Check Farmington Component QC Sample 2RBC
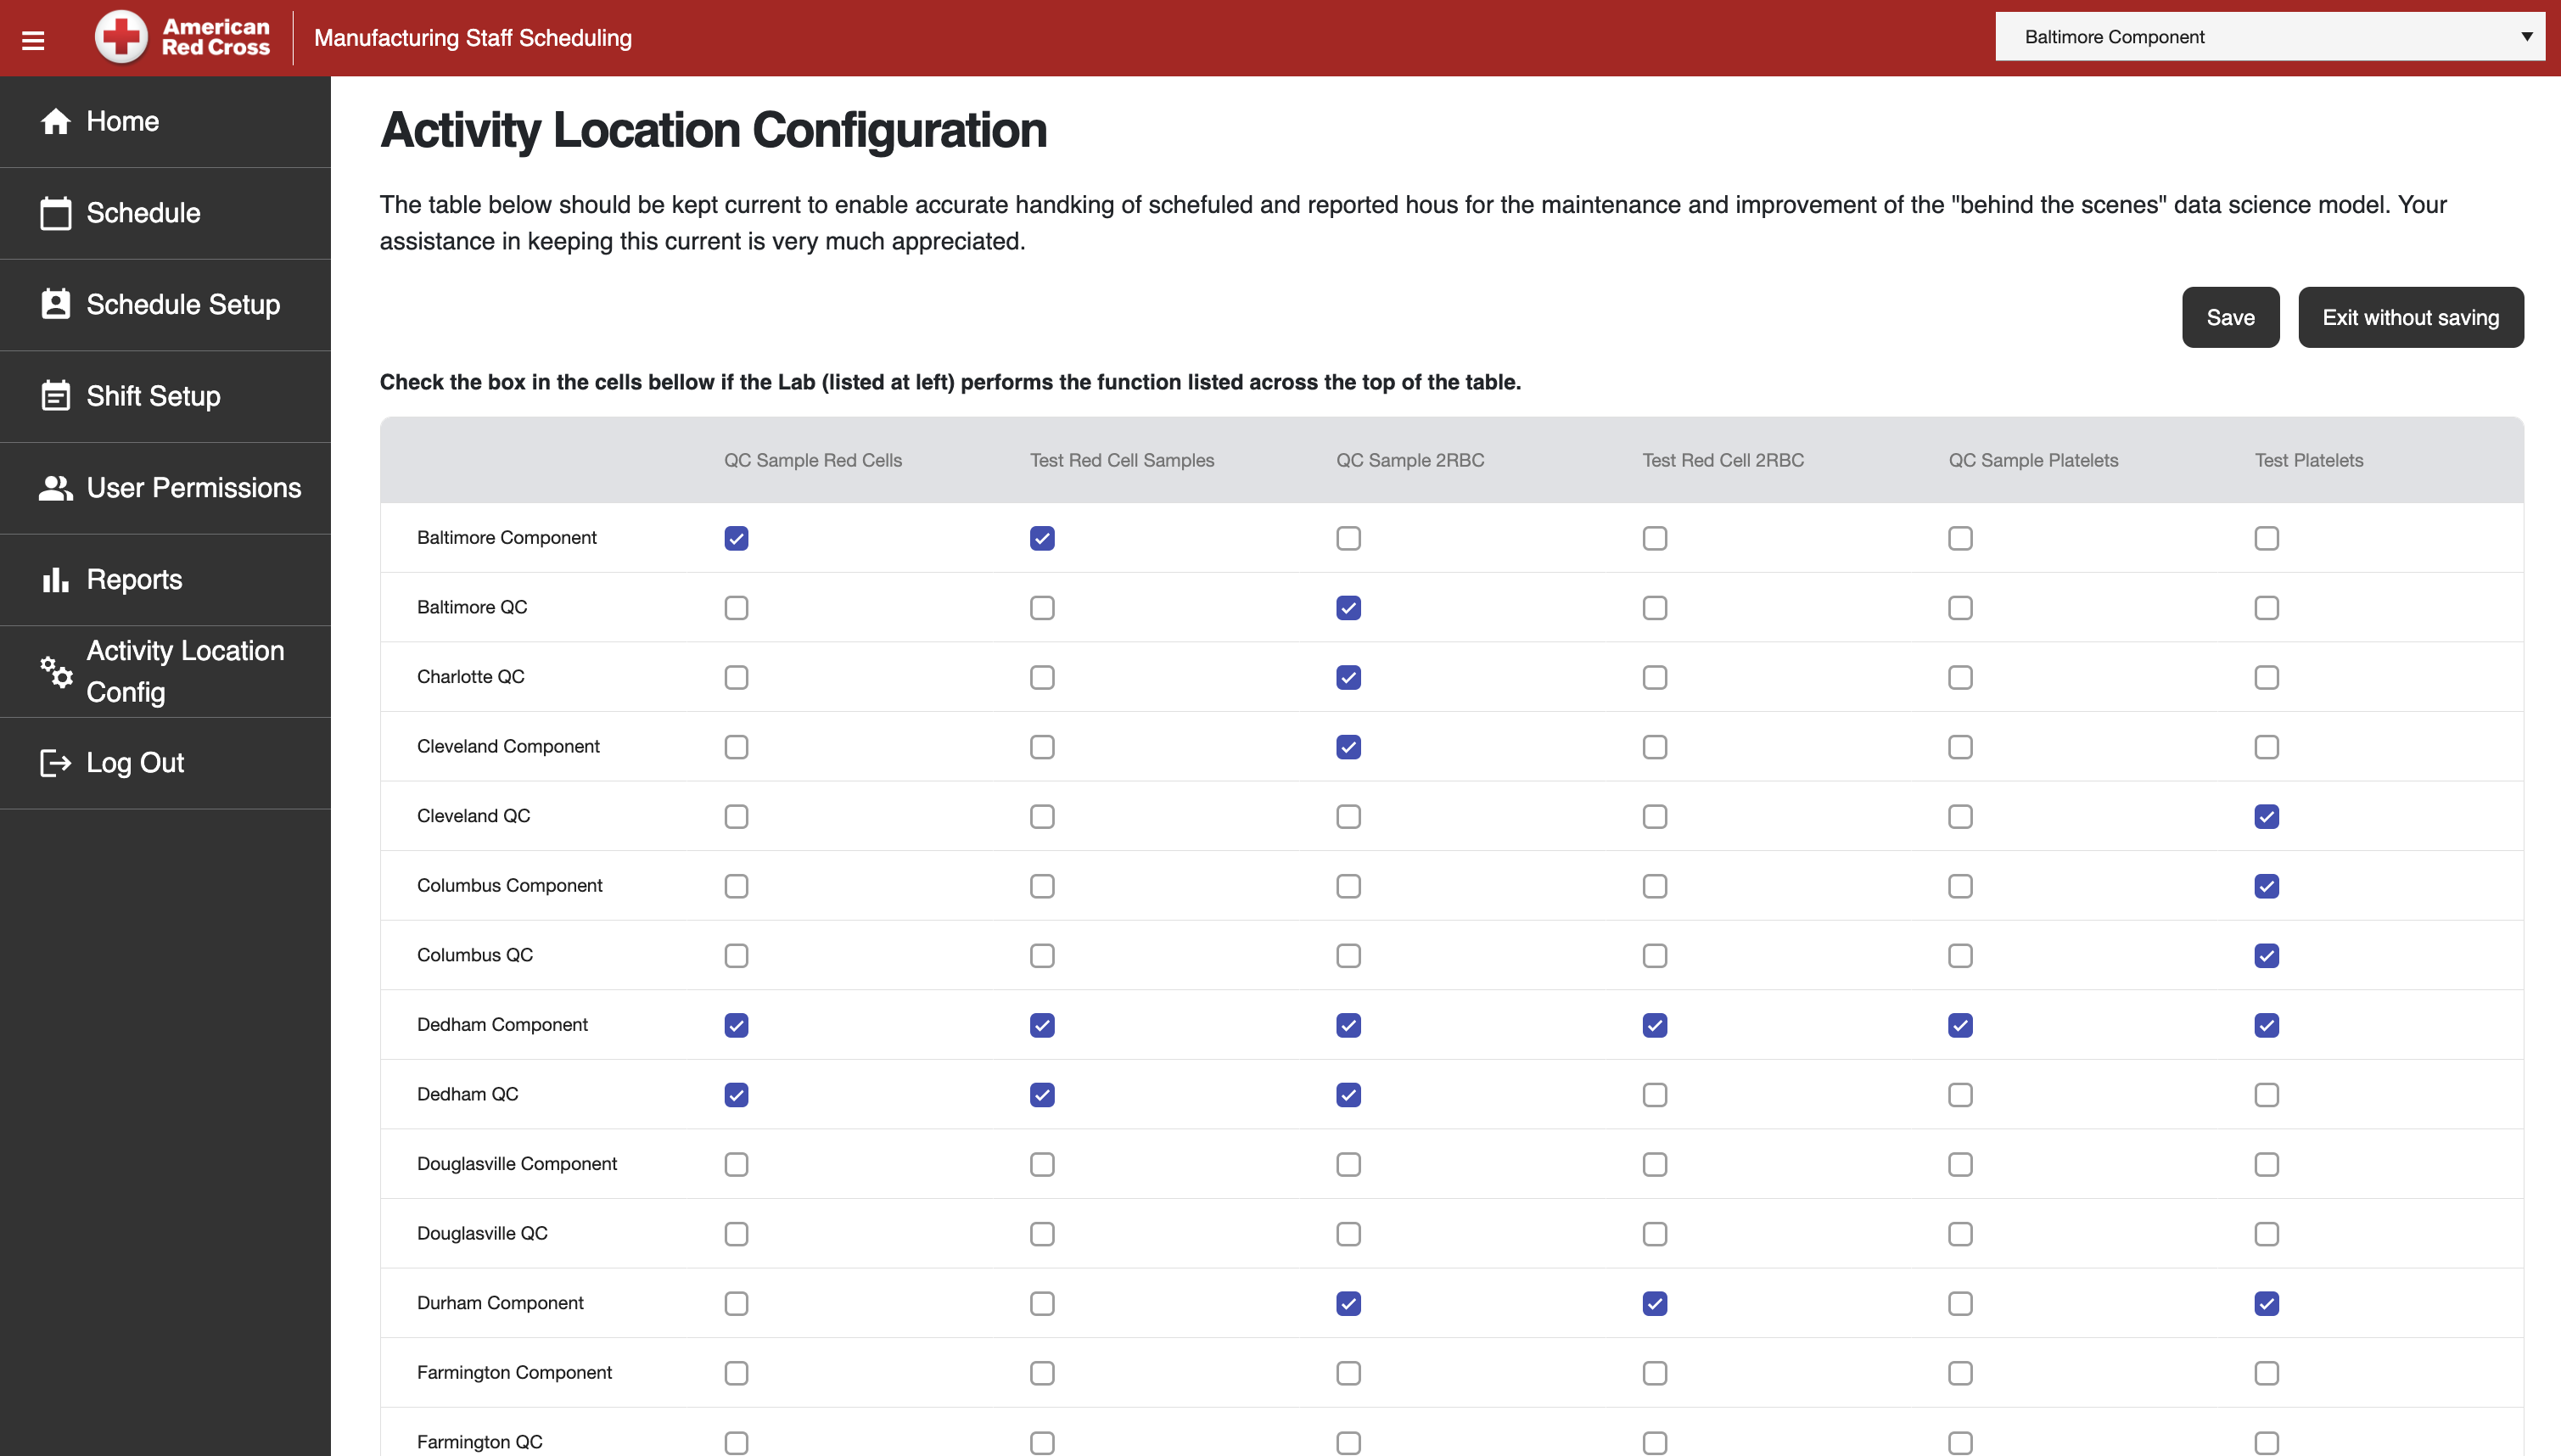This screenshot has height=1456, width=2561. coord(1348,1373)
